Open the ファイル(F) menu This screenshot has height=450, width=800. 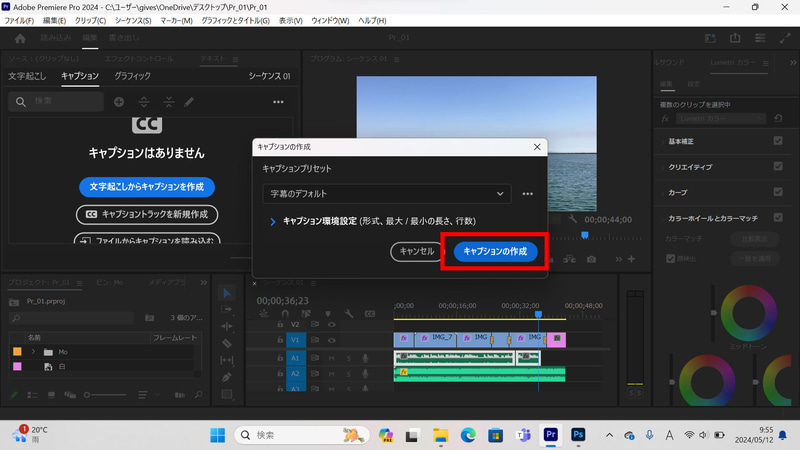(x=19, y=20)
